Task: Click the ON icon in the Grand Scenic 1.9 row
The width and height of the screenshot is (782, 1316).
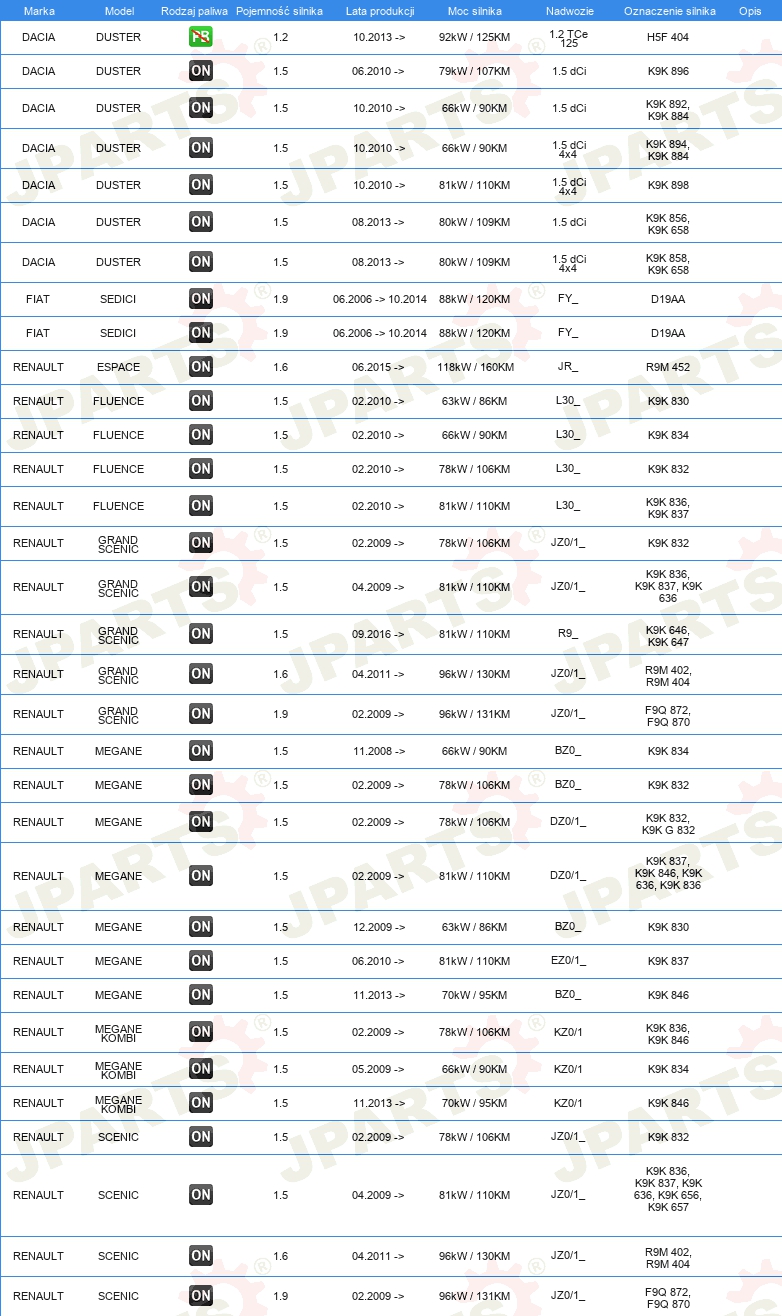Action: [x=201, y=714]
